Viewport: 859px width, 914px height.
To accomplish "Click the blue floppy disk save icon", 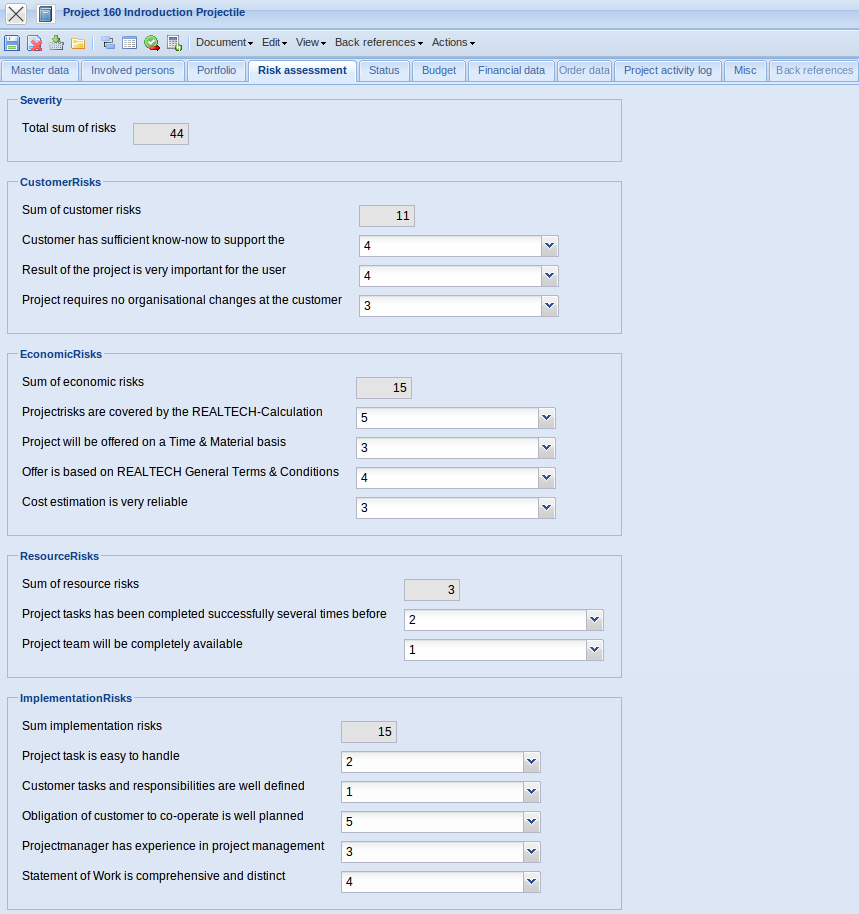I will point(12,43).
